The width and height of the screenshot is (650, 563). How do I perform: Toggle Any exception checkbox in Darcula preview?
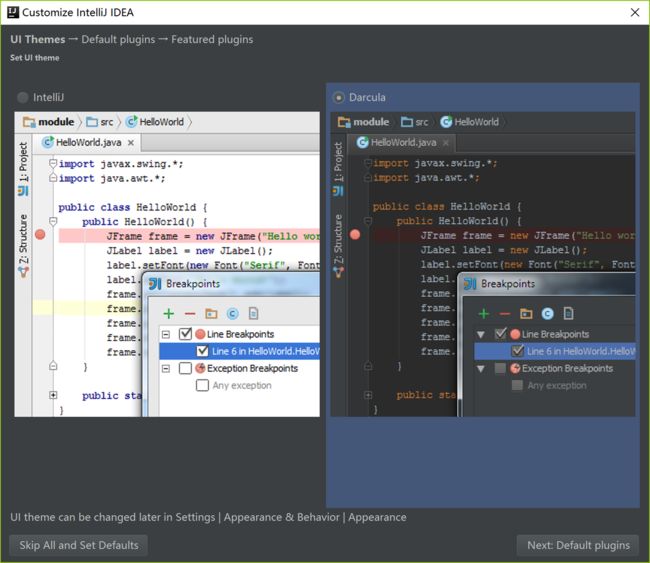point(517,385)
